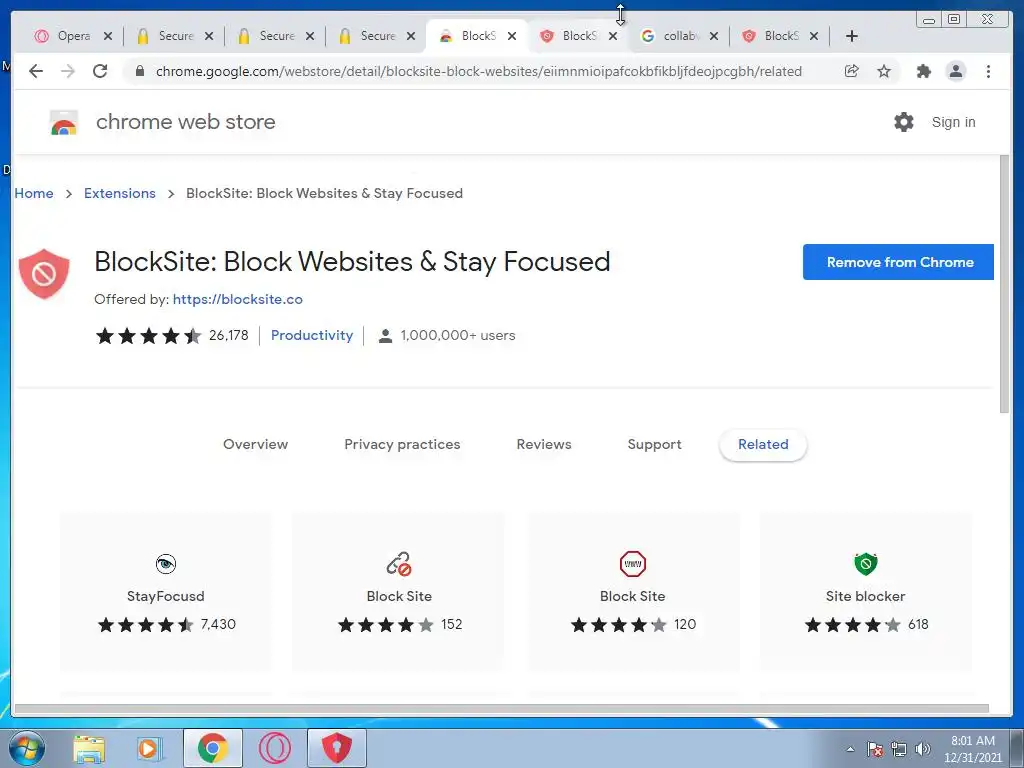Click the Block Site chain-link icon
Screen dimensions: 1024x768
pyautogui.click(x=399, y=564)
